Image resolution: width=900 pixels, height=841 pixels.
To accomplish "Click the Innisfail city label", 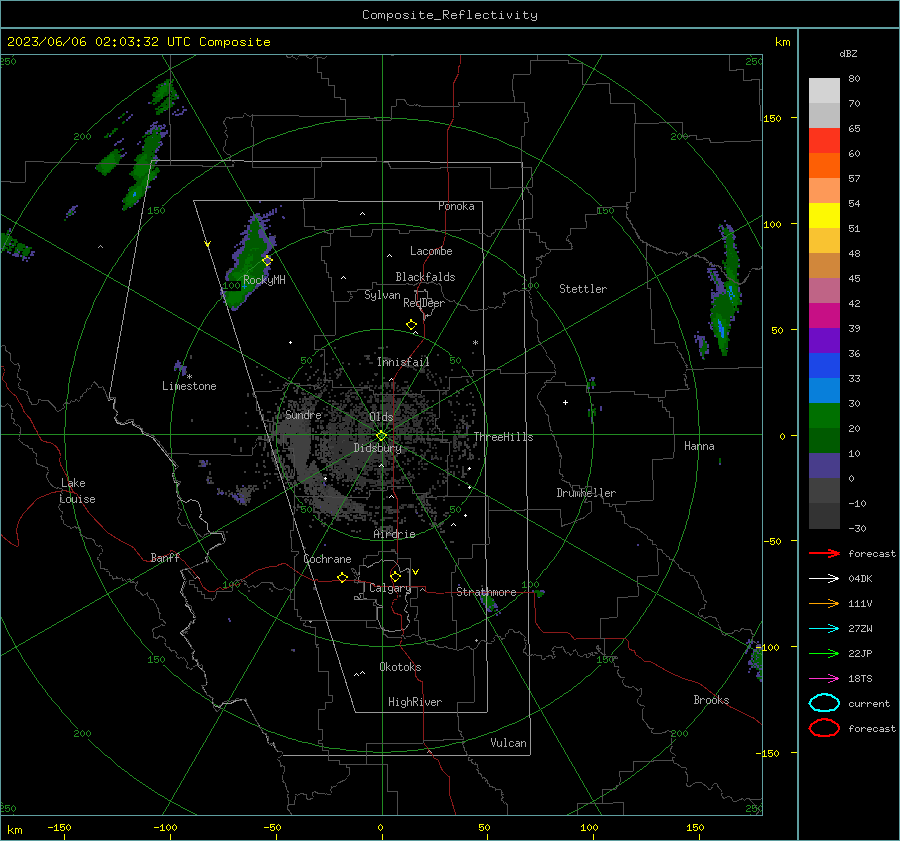I will 403,362.
